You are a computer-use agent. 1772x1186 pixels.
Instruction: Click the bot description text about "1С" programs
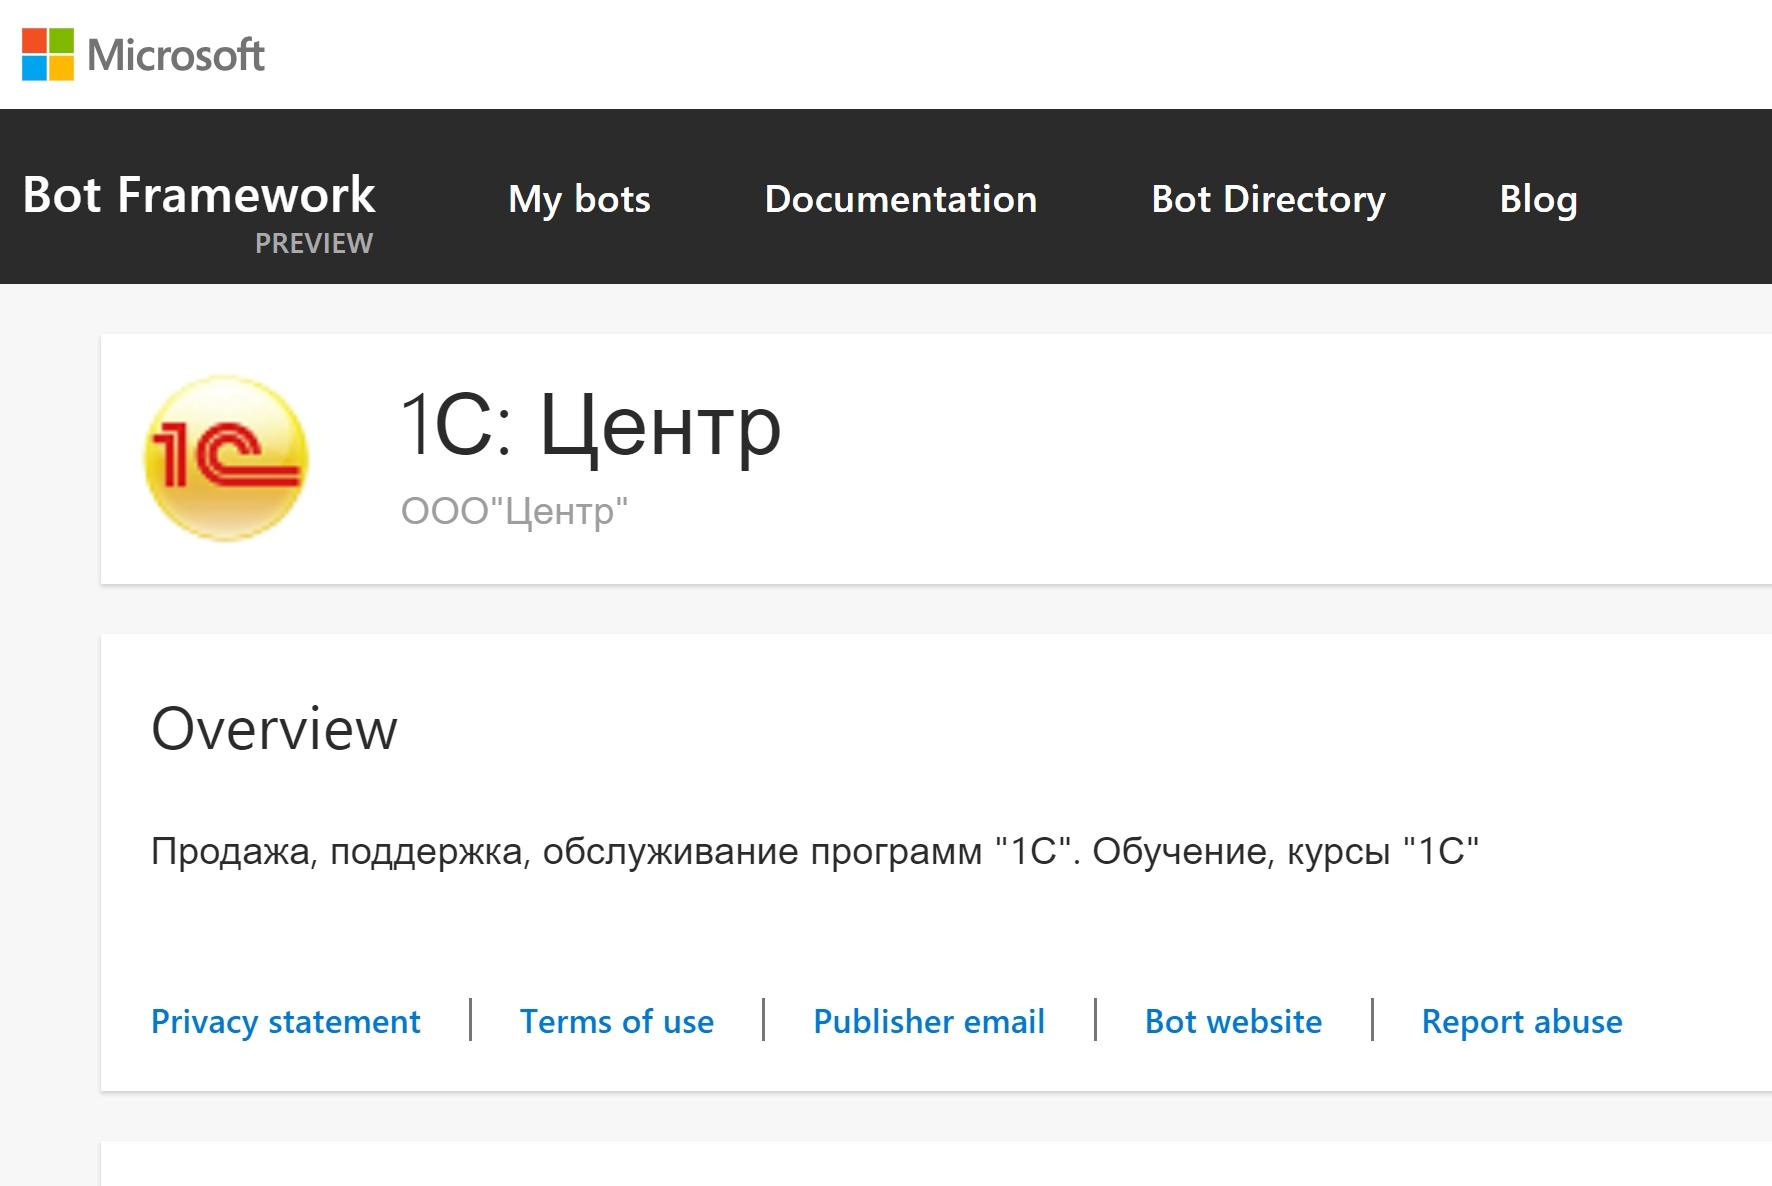click(815, 851)
